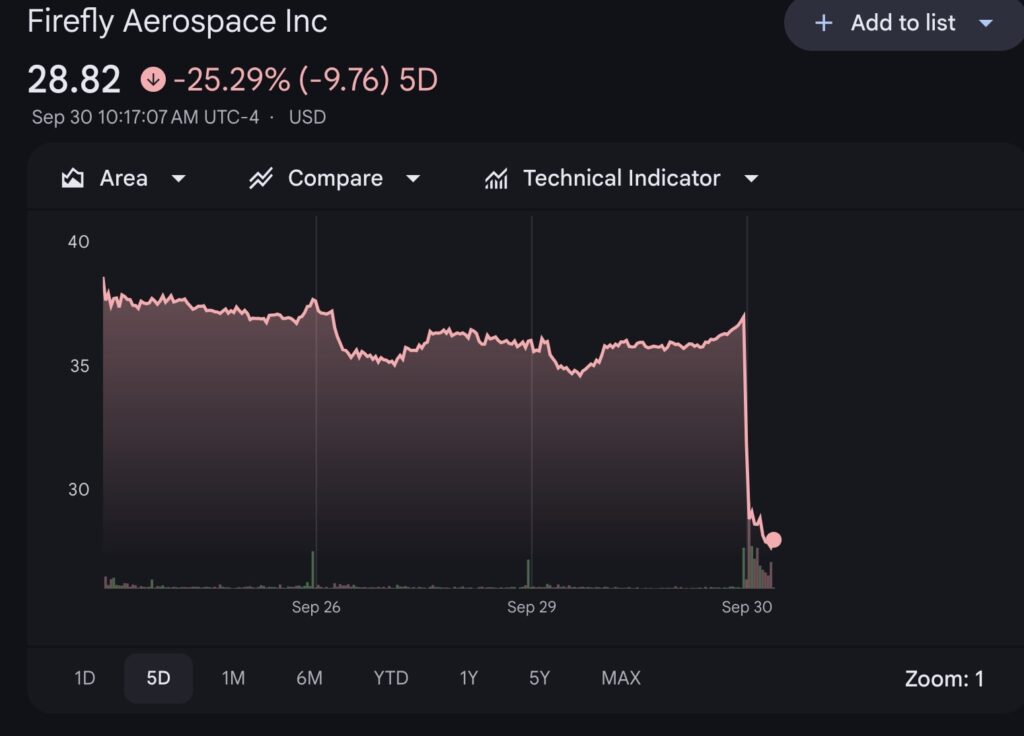Click the Compare lines icon

click(x=261, y=179)
